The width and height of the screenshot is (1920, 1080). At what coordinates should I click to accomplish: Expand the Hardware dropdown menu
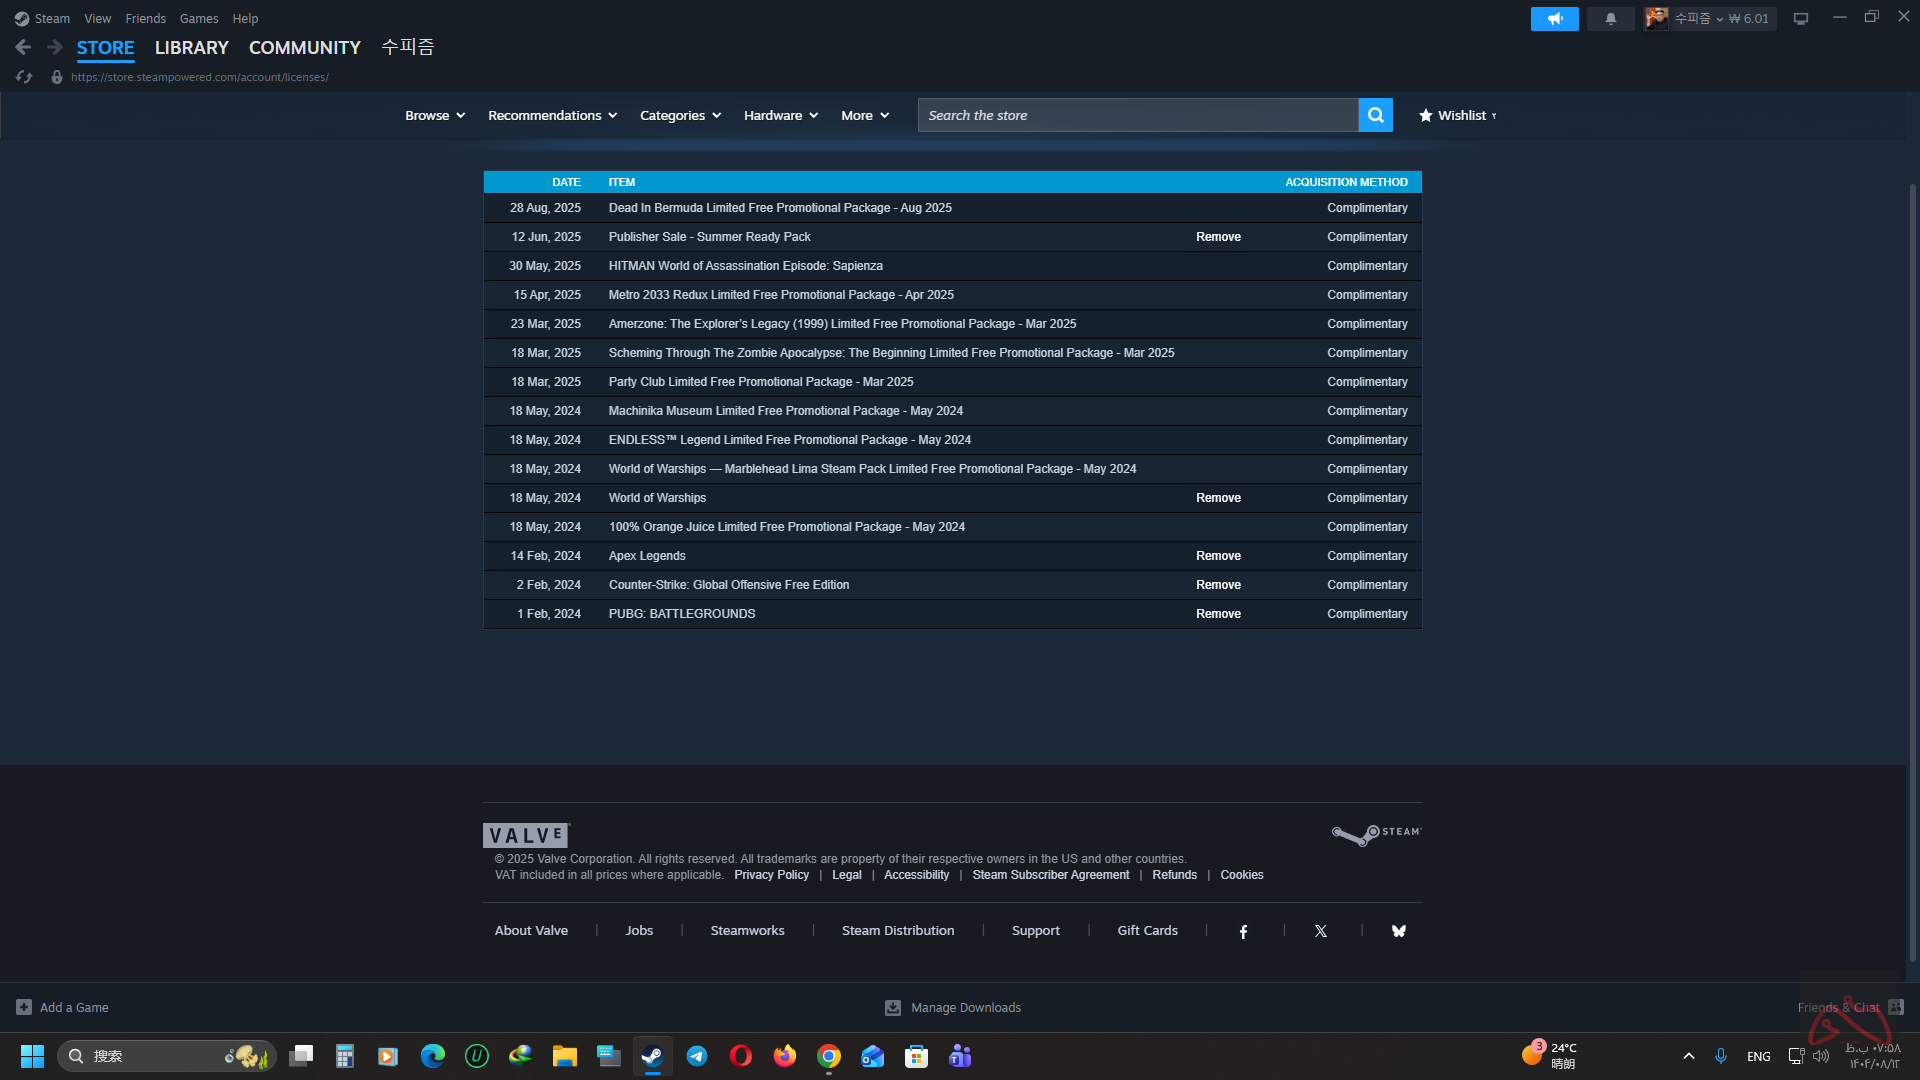[780, 115]
